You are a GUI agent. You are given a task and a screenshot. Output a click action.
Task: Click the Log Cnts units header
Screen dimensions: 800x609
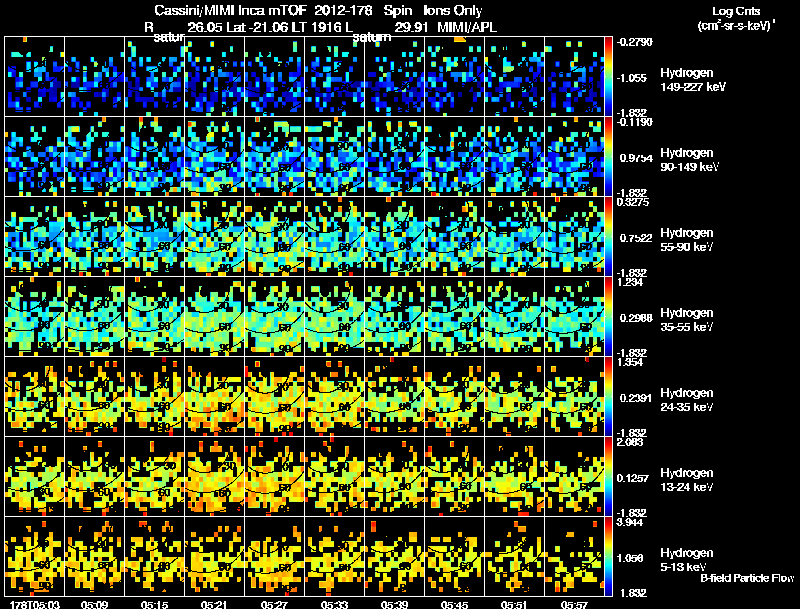(x=736, y=18)
